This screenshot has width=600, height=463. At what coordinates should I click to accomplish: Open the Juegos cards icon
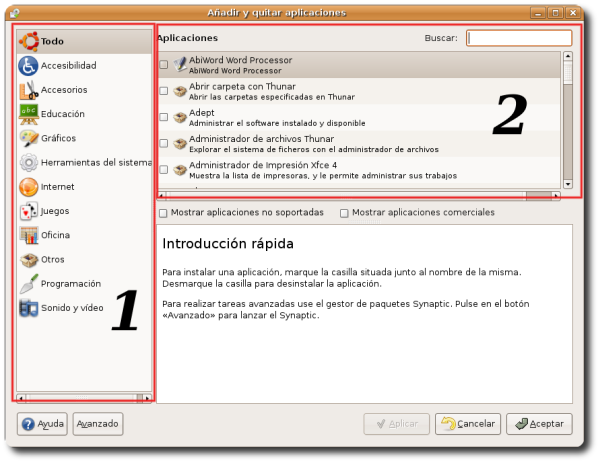pos(28,211)
